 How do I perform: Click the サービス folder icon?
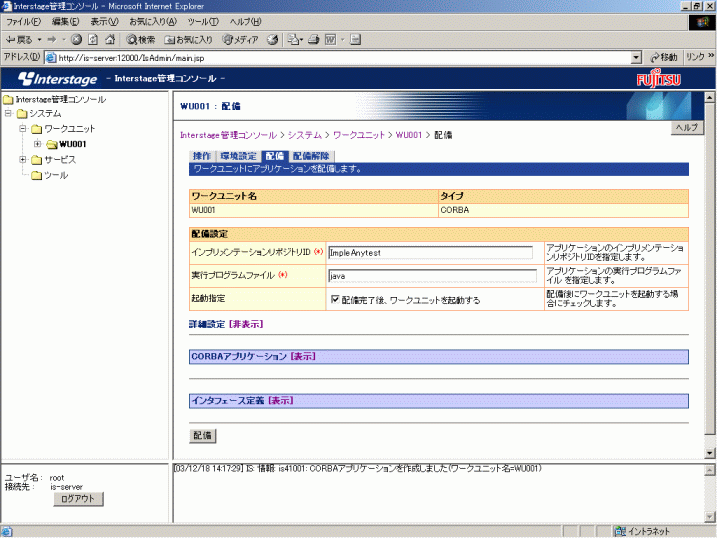(37, 160)
